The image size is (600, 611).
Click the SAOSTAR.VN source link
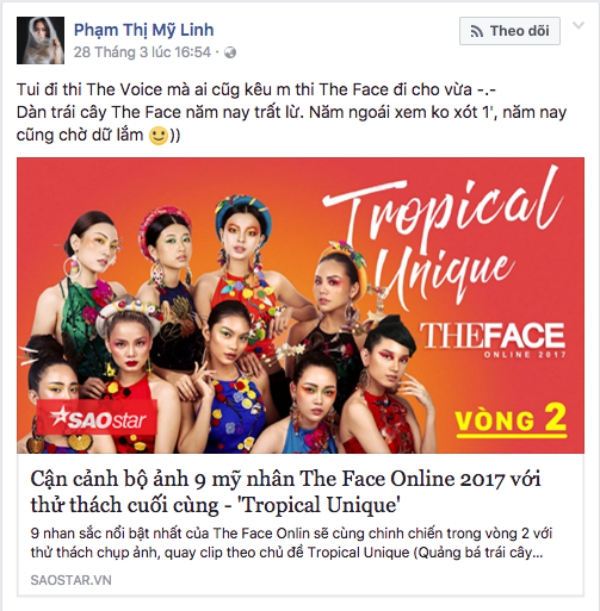(x=71, y=580)
